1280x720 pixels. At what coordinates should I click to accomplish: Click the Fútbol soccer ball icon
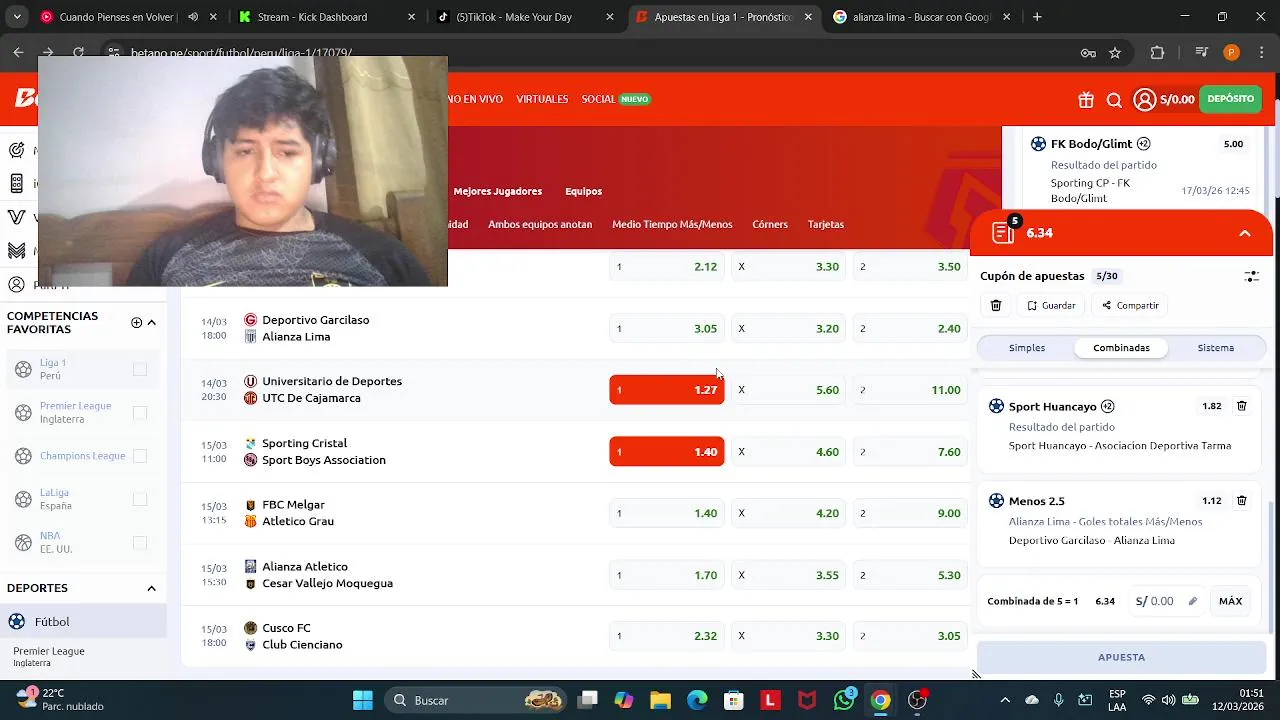(x=16, y=621)
